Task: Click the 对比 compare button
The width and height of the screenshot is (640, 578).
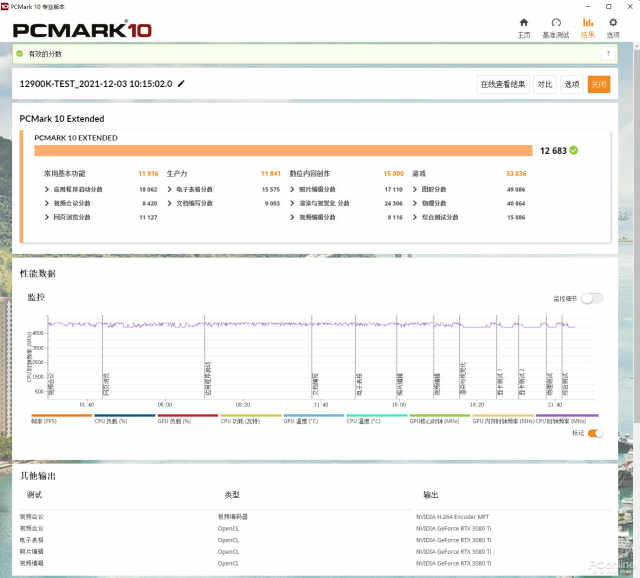Action: pos(545,84)
